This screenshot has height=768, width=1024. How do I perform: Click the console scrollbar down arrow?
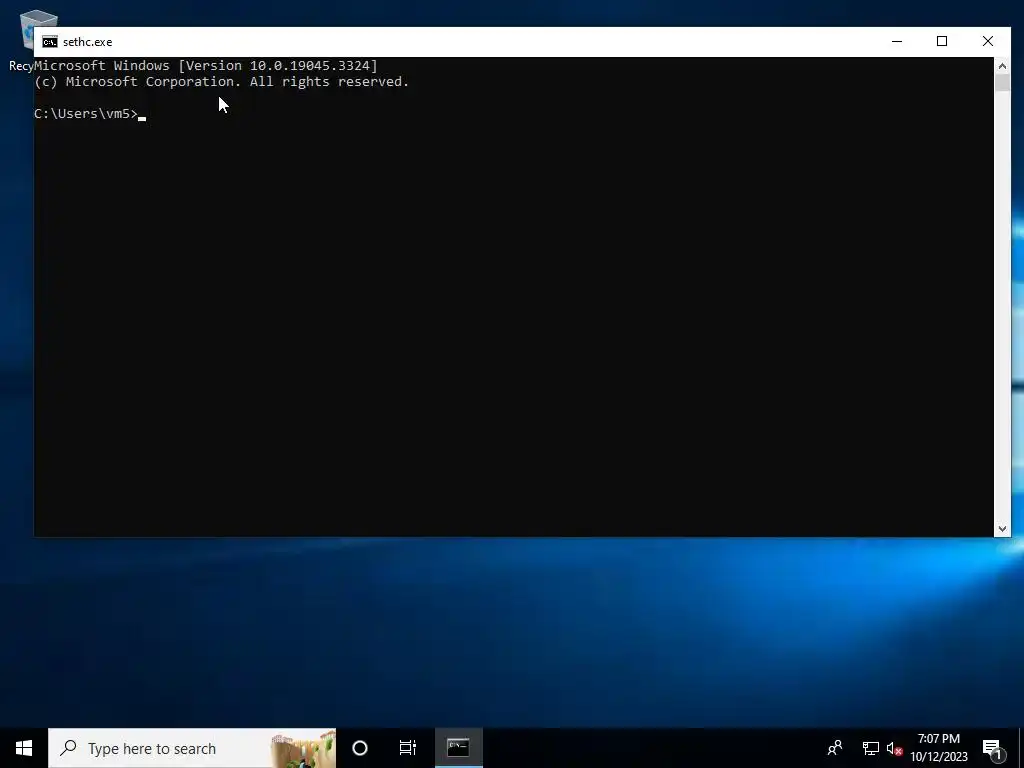[x=1002, y=529]
